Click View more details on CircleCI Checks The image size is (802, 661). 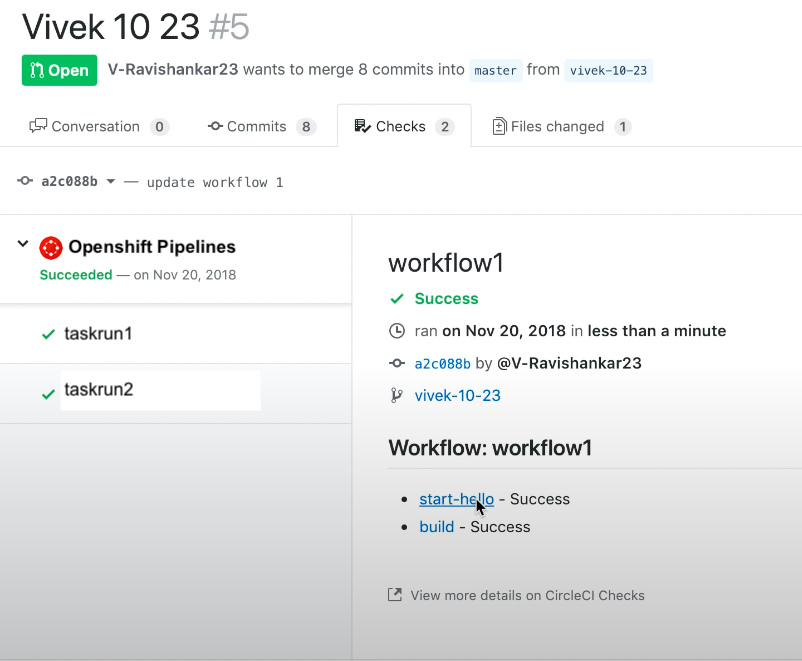click(527, 595)
